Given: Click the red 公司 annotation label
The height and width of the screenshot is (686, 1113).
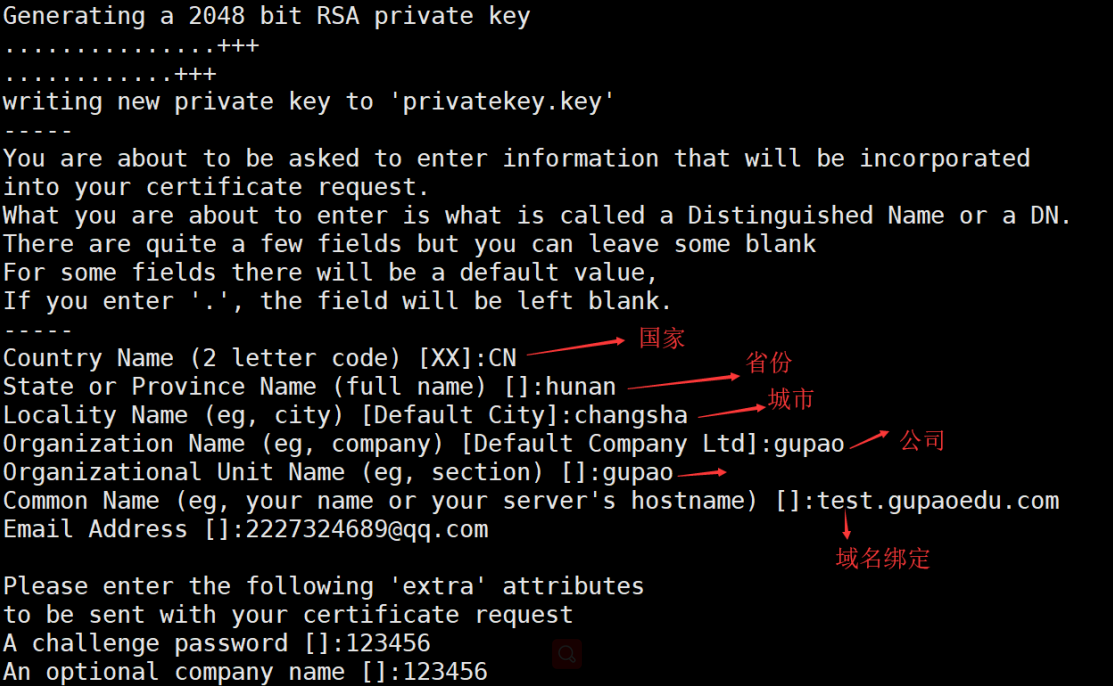Looking at the screenshot, I should (922, 440).
